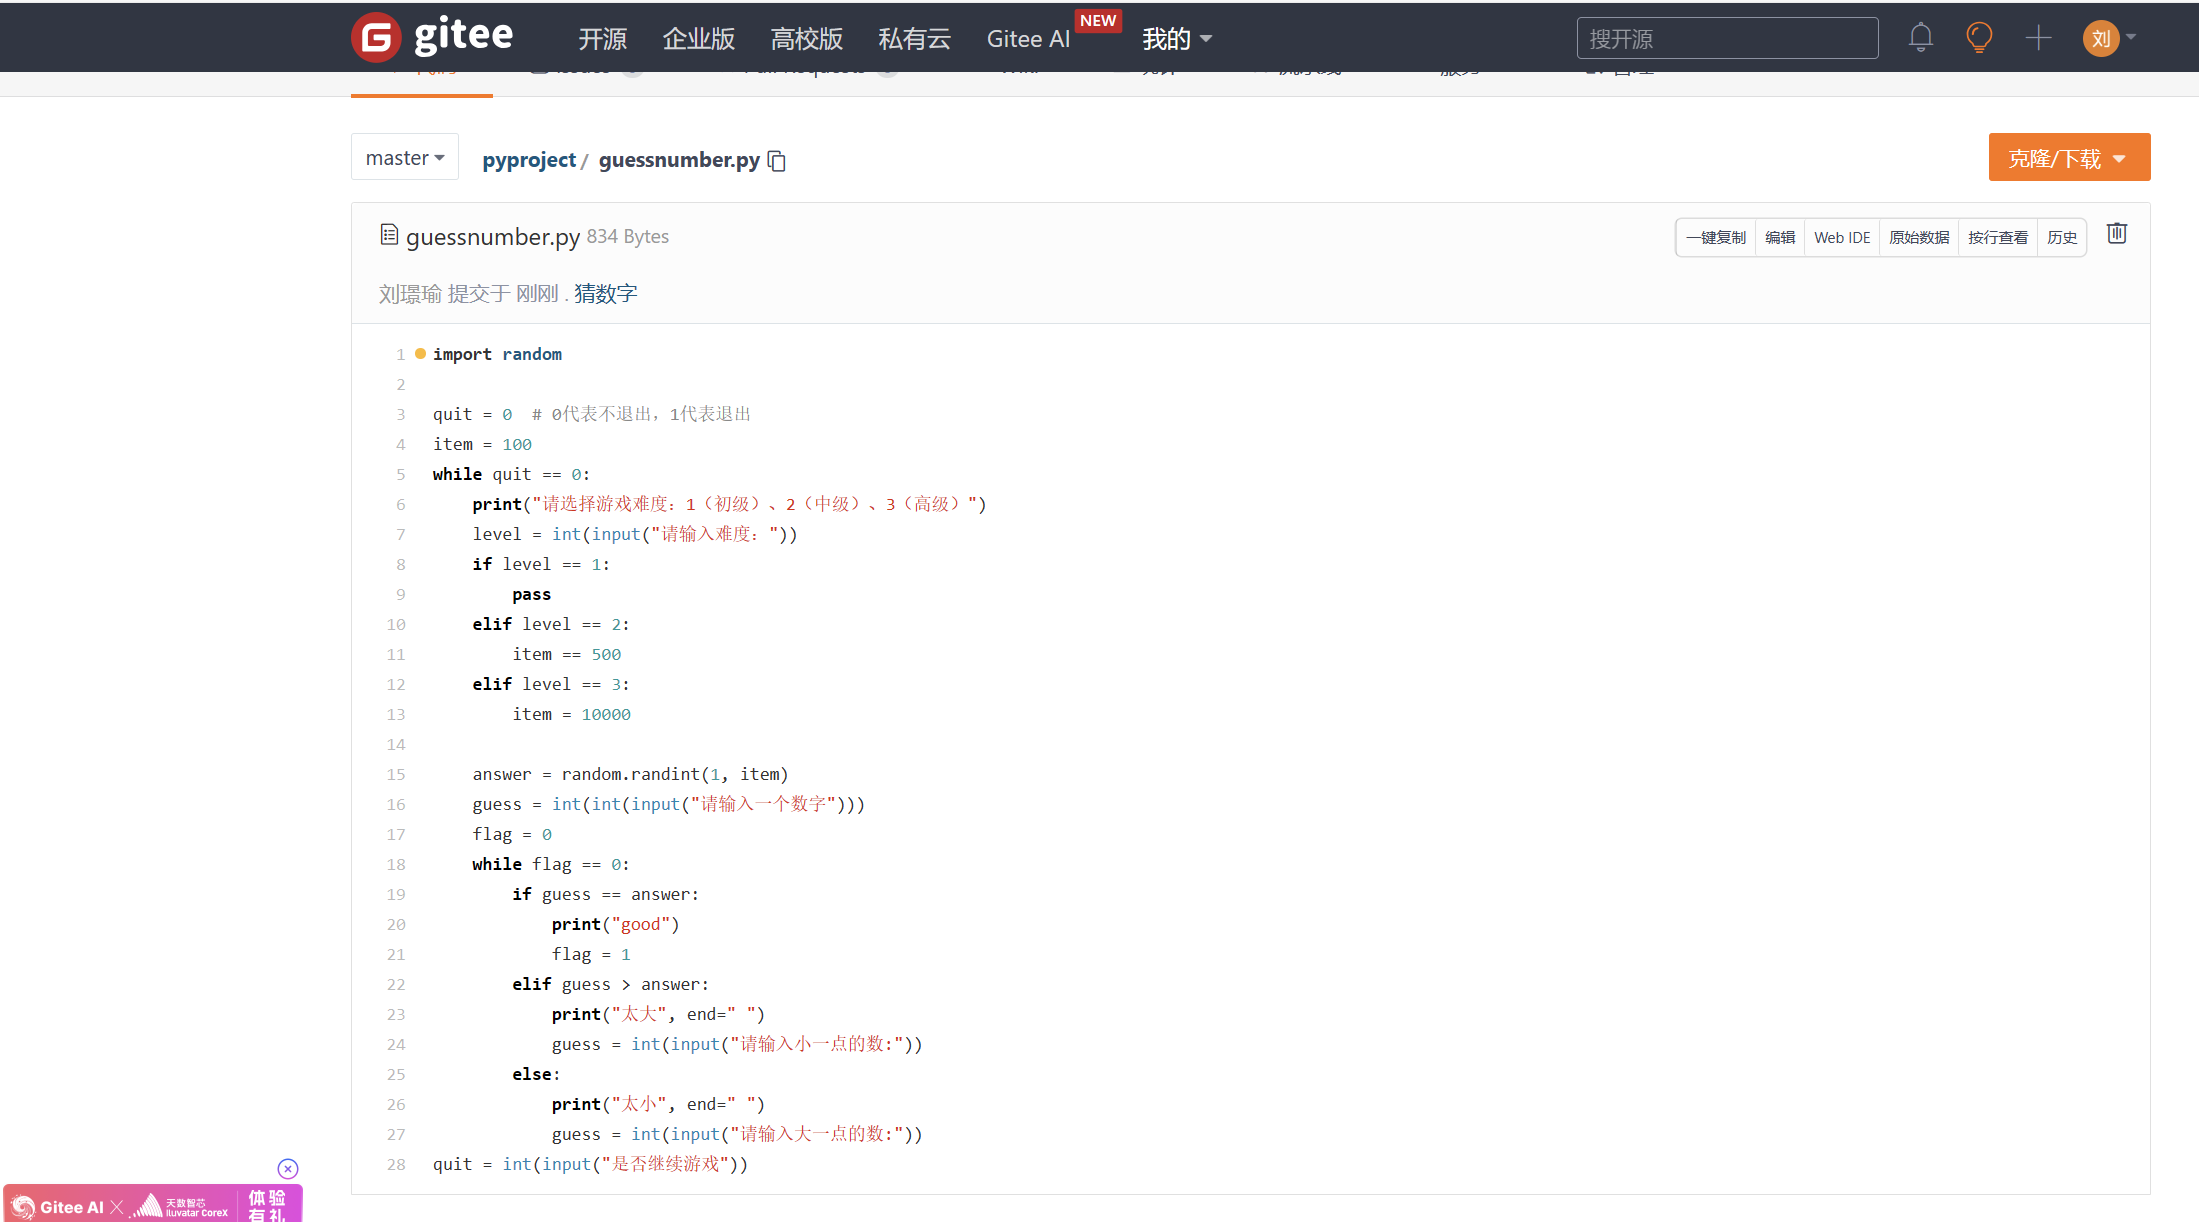Click the guessnumber.py file document icon

[389, 235]
